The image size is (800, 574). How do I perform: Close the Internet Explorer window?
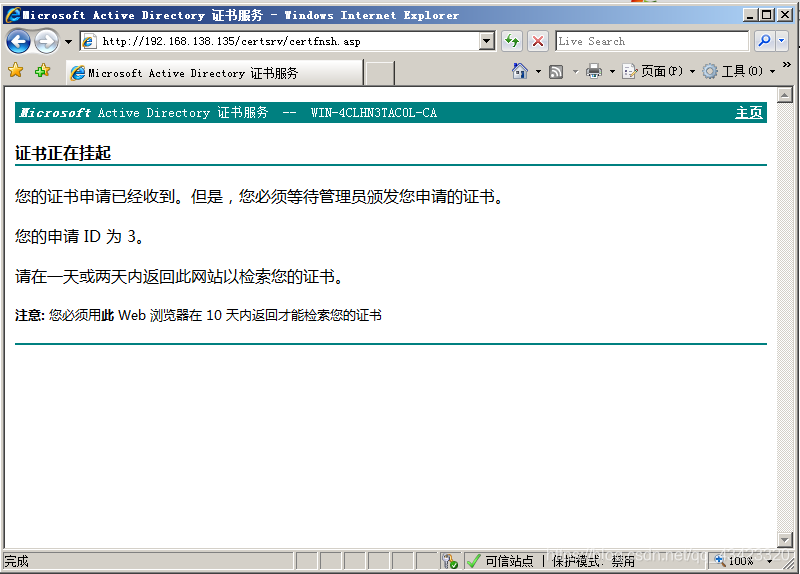click(x=785, y=15)
